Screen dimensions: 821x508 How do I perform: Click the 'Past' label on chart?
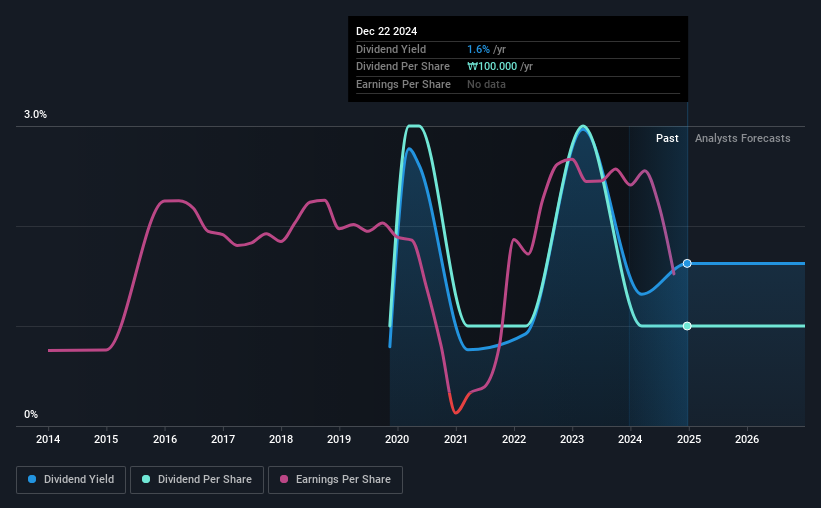667,138
